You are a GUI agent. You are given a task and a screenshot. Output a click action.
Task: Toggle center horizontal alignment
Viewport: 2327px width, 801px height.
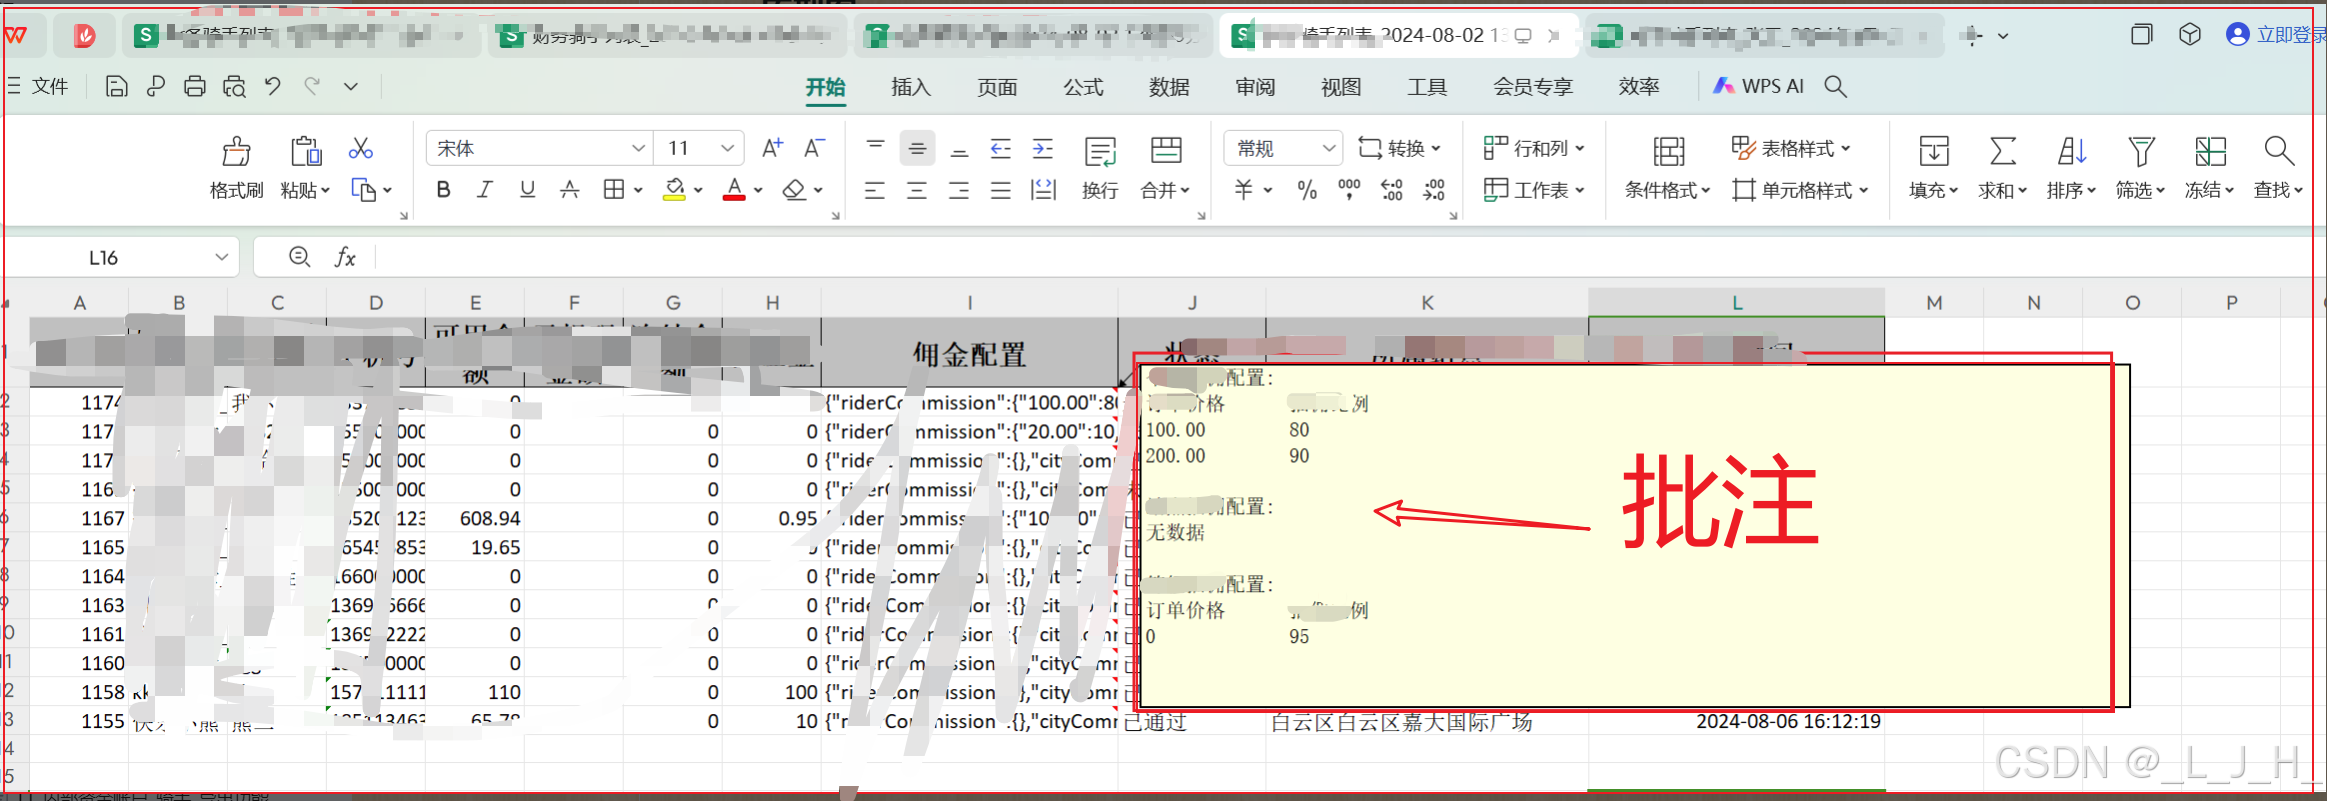pos(917,190)
